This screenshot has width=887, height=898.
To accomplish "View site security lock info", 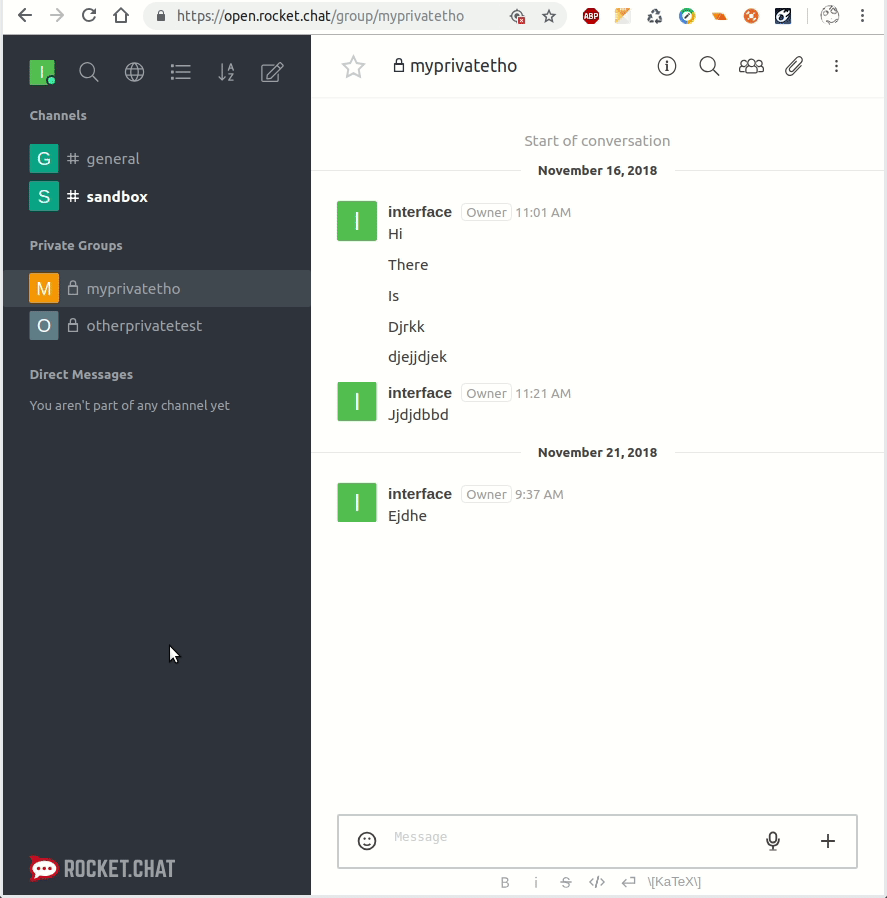I will pos(161,16).
